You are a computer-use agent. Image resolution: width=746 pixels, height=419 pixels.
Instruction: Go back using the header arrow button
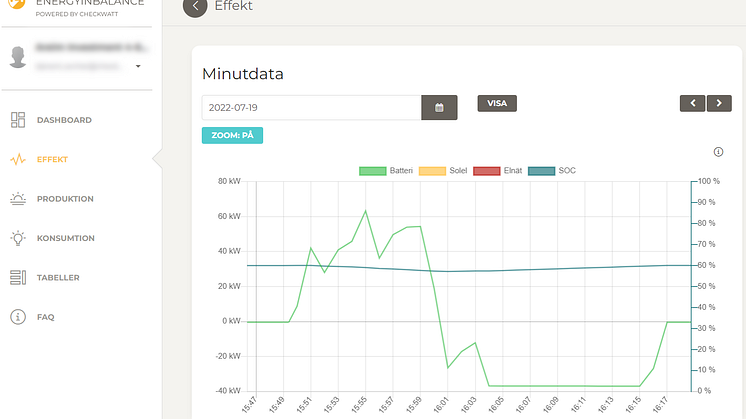[x=196, y=7]
